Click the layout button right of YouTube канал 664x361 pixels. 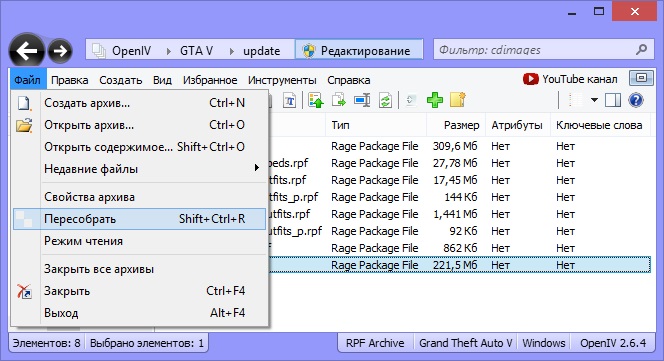click(x=641, y=78)
